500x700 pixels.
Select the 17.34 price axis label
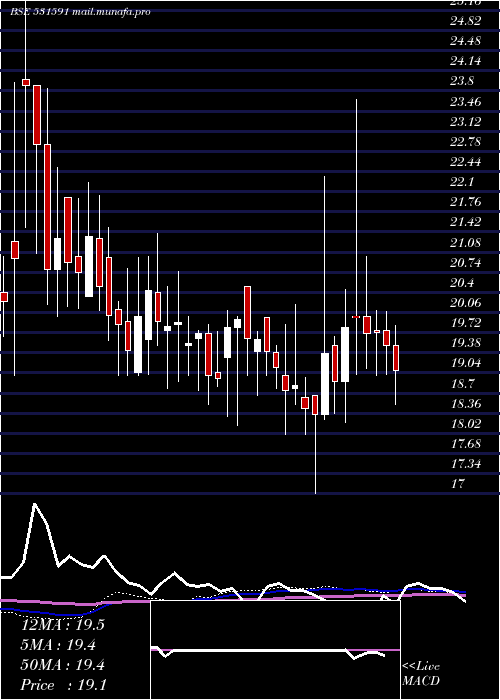pyautogui.click(x=465, y=464)
